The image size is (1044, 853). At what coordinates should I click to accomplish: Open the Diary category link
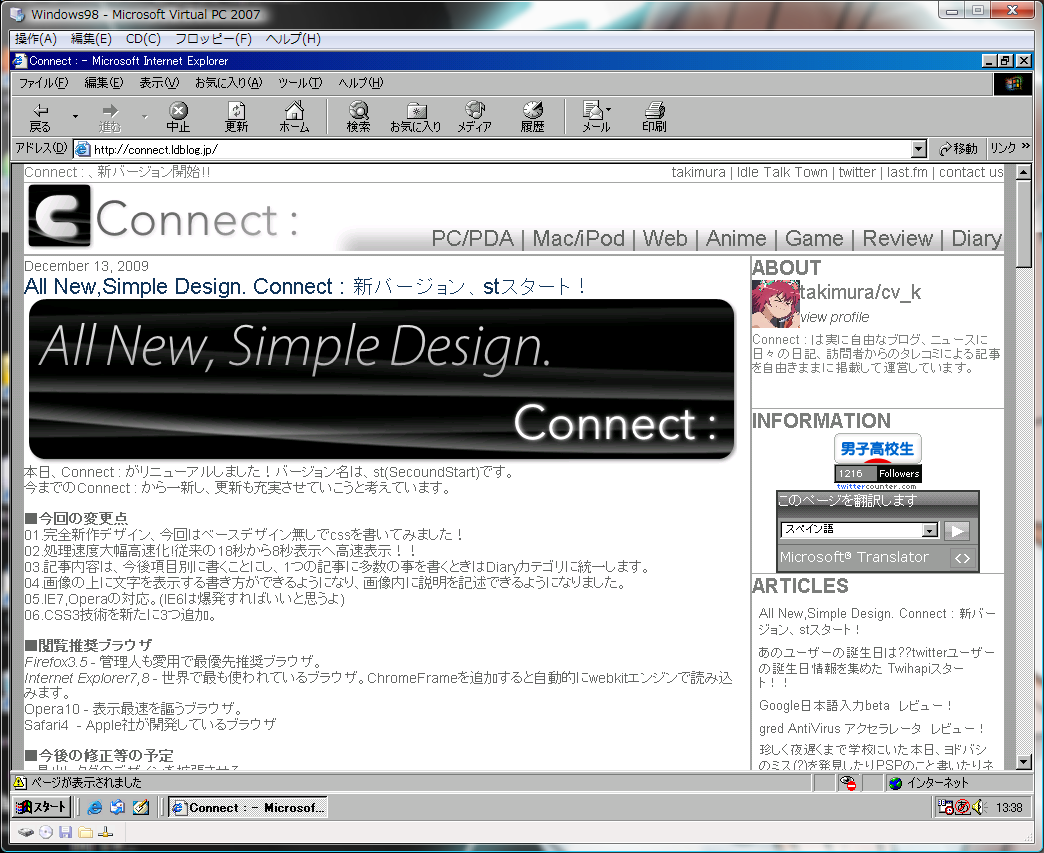976,238
